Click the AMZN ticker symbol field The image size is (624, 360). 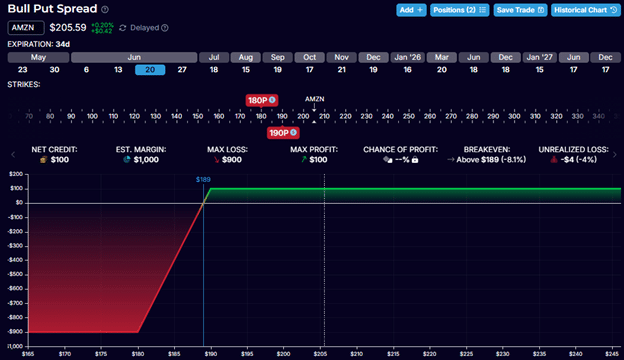point(26,28)
